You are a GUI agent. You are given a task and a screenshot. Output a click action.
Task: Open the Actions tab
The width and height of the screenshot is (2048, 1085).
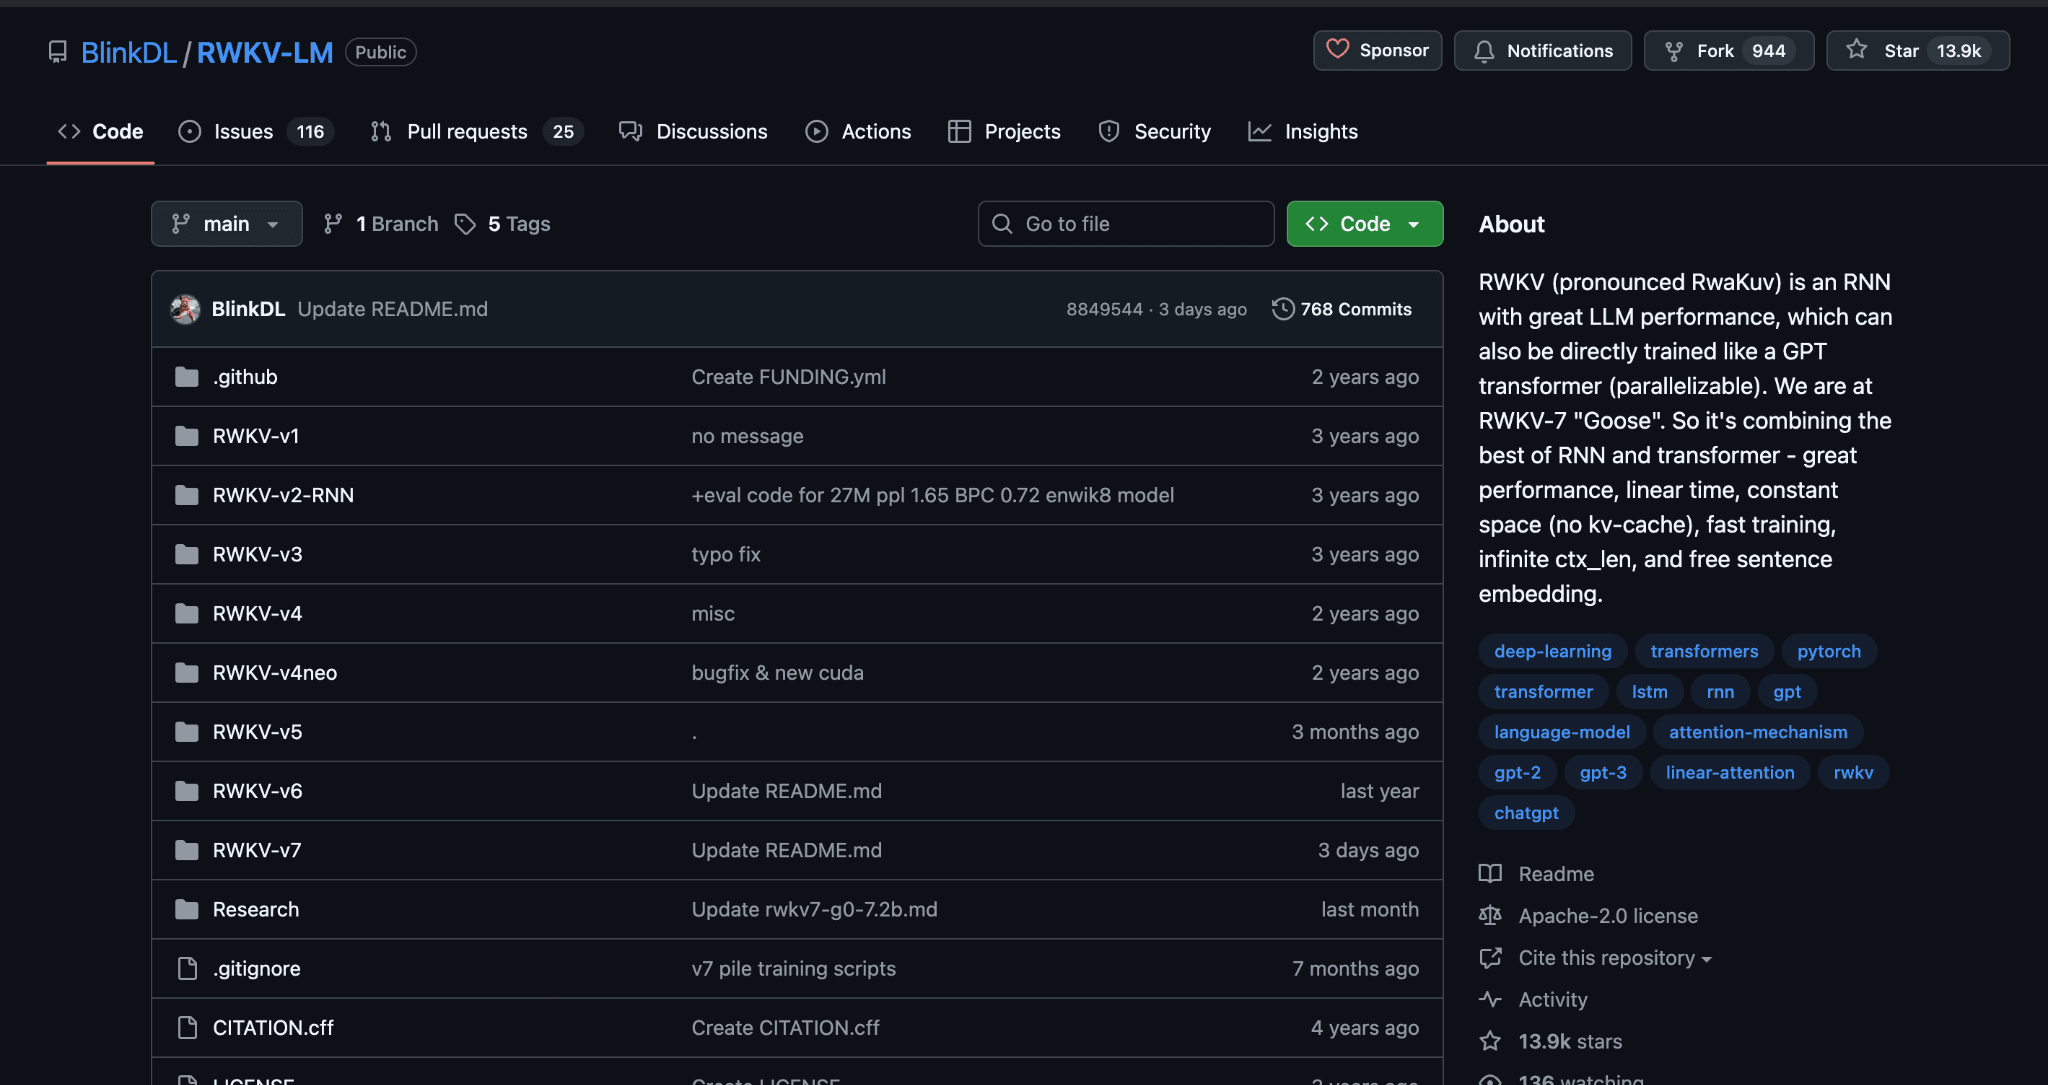tap(858, 131)
